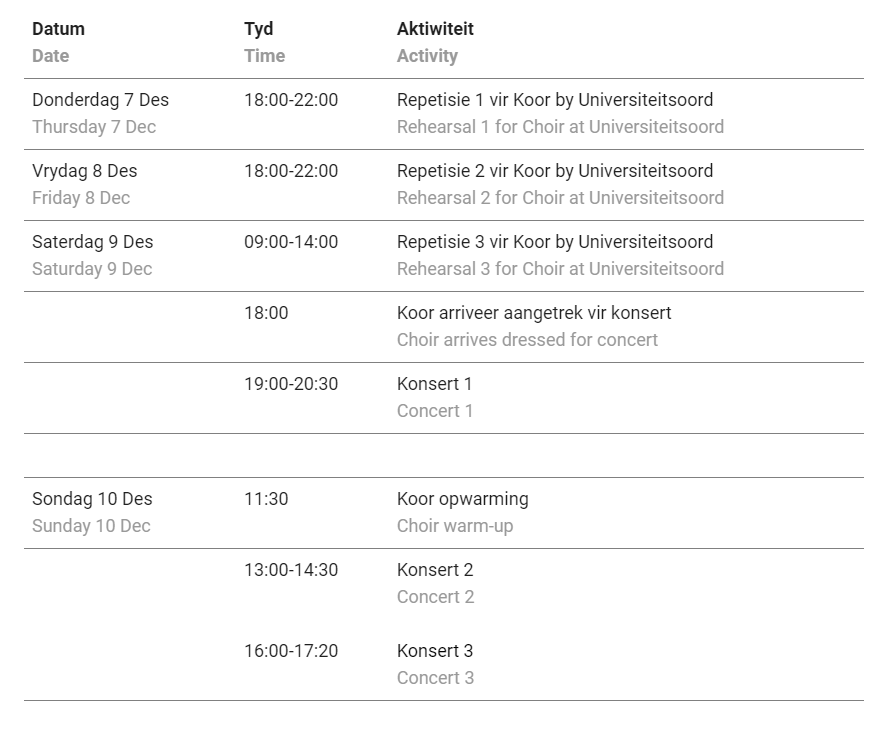Click the Datum column header
The height and width of the screenshot is (732, 880).
click(58, 29)
